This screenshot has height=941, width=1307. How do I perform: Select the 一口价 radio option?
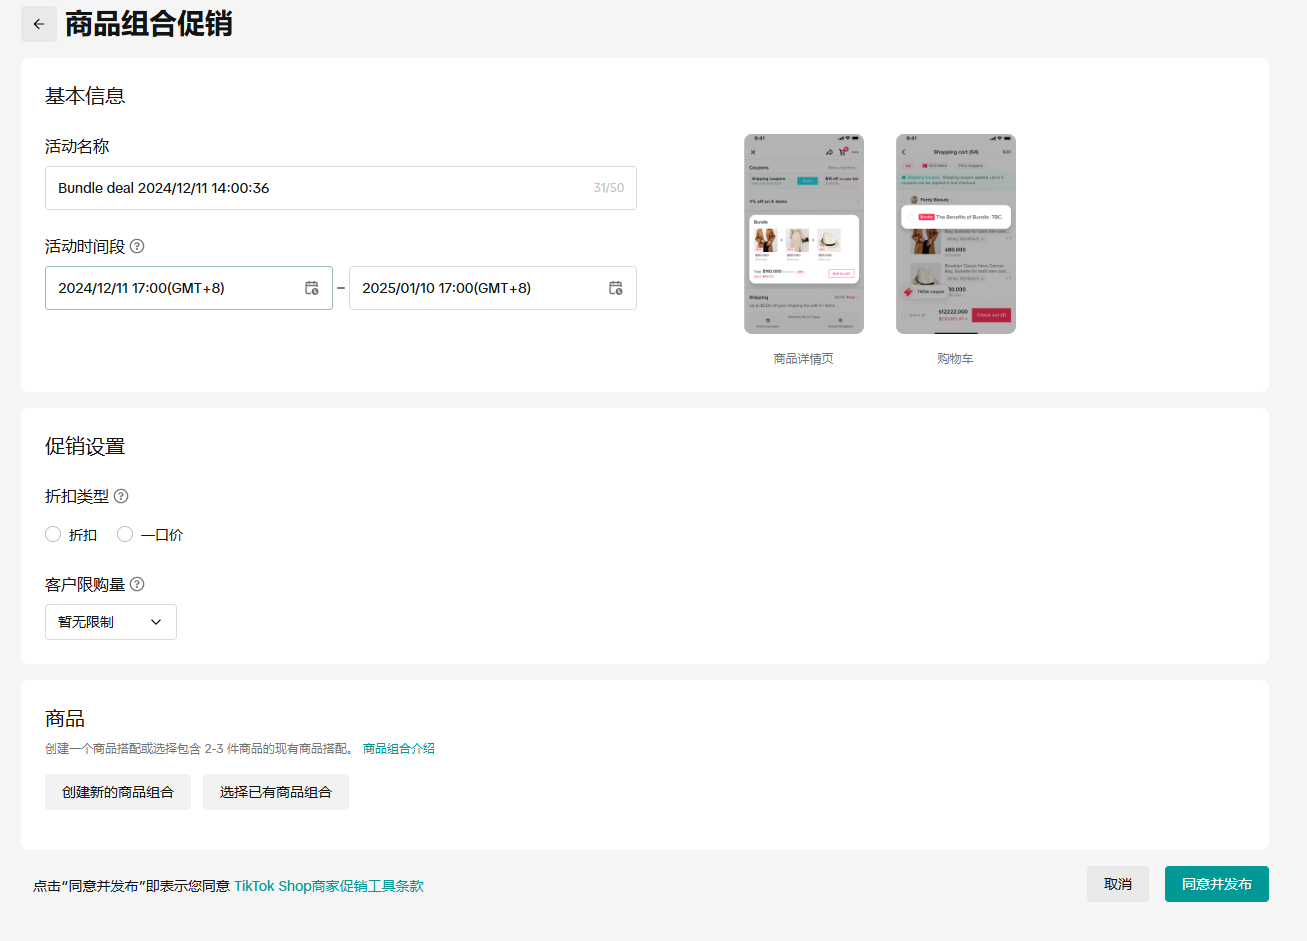click(125, 535)
